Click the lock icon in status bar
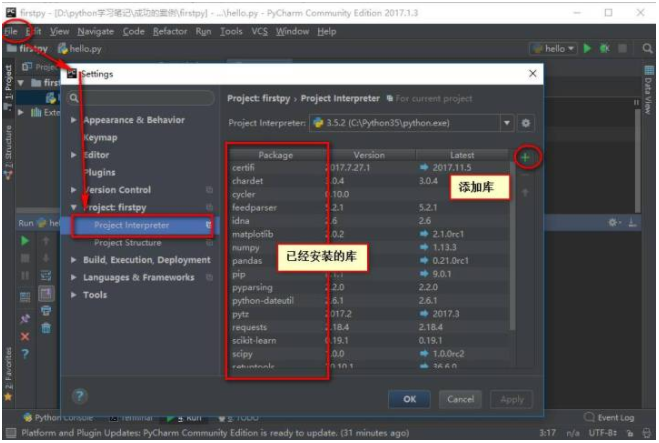Image resolution: width=659 pixels, height=443 pixels. pyautogui.click(x=630, y=433)
